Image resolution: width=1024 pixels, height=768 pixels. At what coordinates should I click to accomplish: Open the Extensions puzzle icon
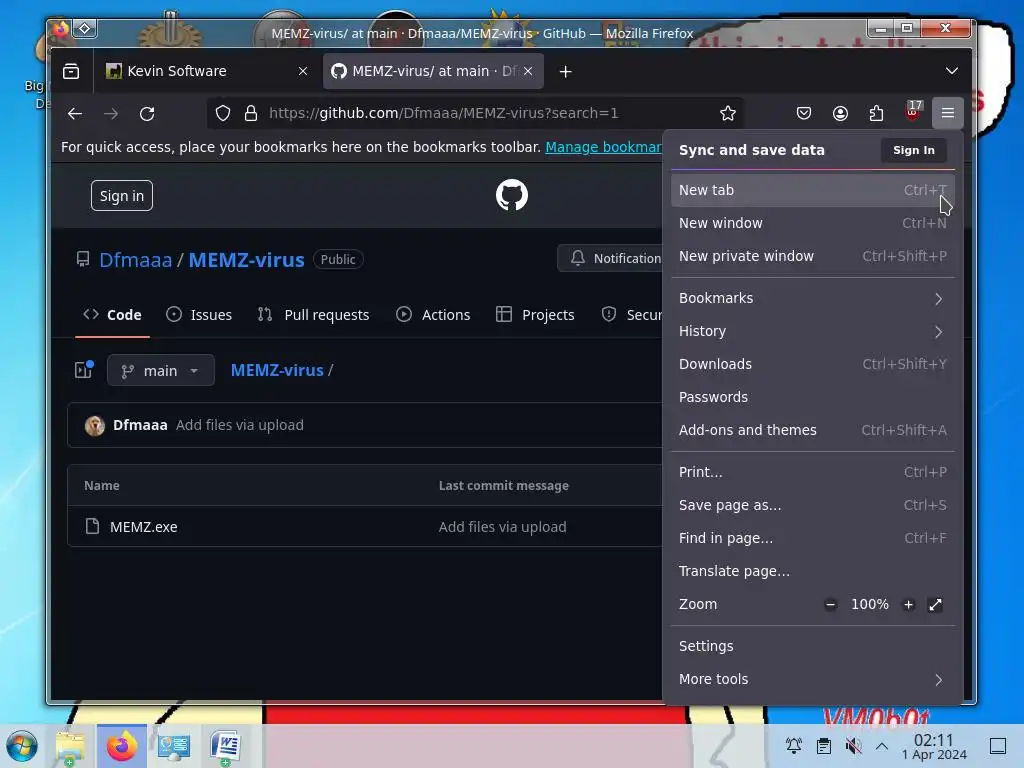[x=876, y=114]
